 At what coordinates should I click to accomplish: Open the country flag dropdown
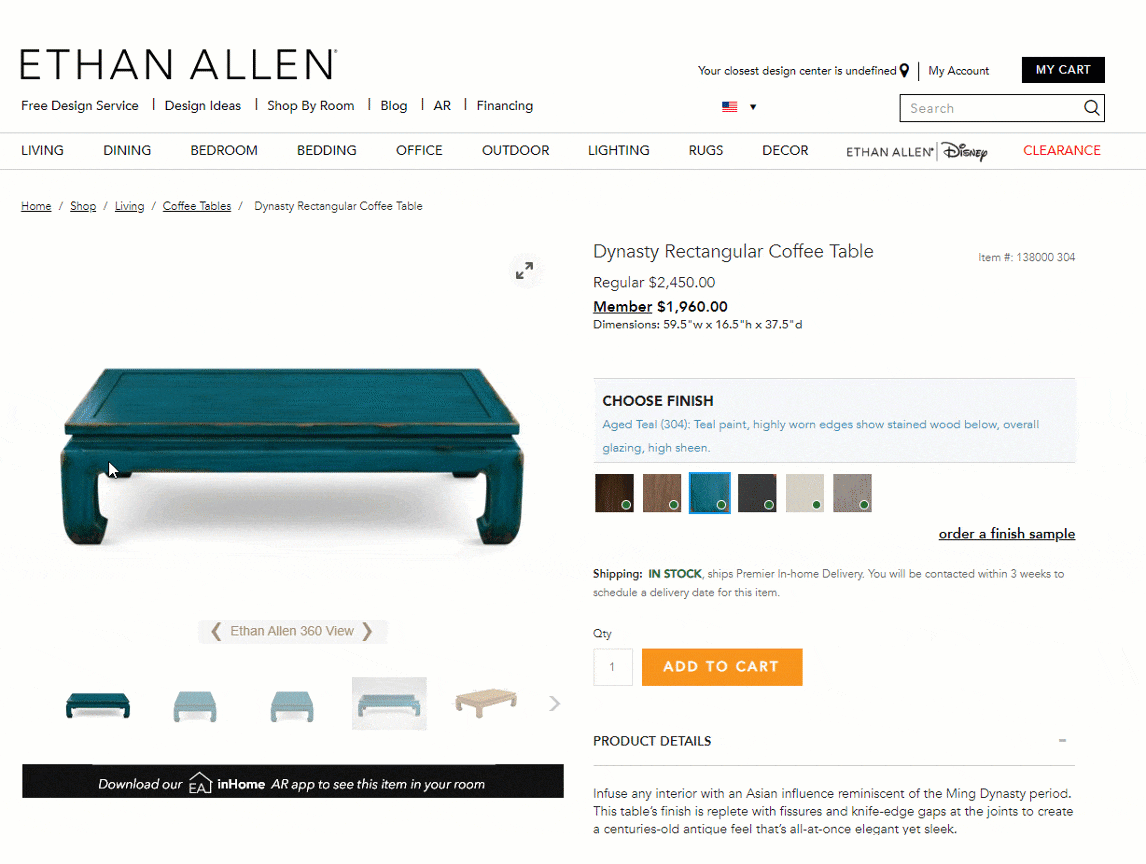pos(739,107)
